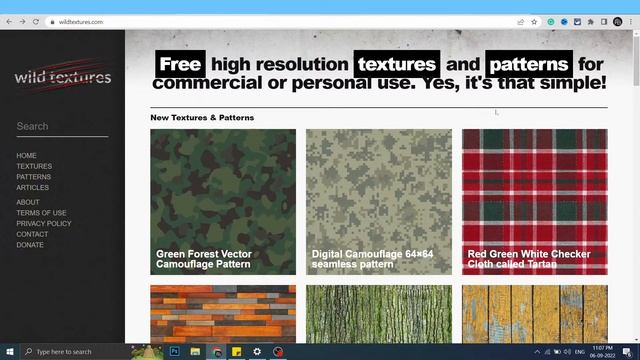Open the CONTACT link
Screen dimensions: 640x360
point(32,234)
